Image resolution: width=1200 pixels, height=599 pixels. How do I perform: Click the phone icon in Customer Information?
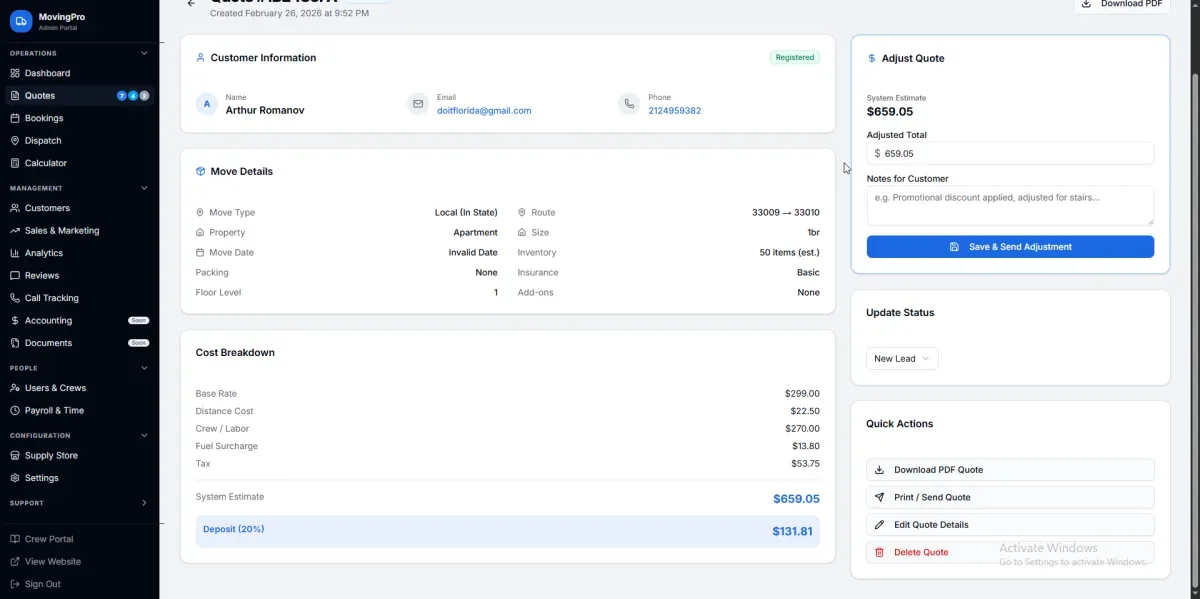point(628,104)
